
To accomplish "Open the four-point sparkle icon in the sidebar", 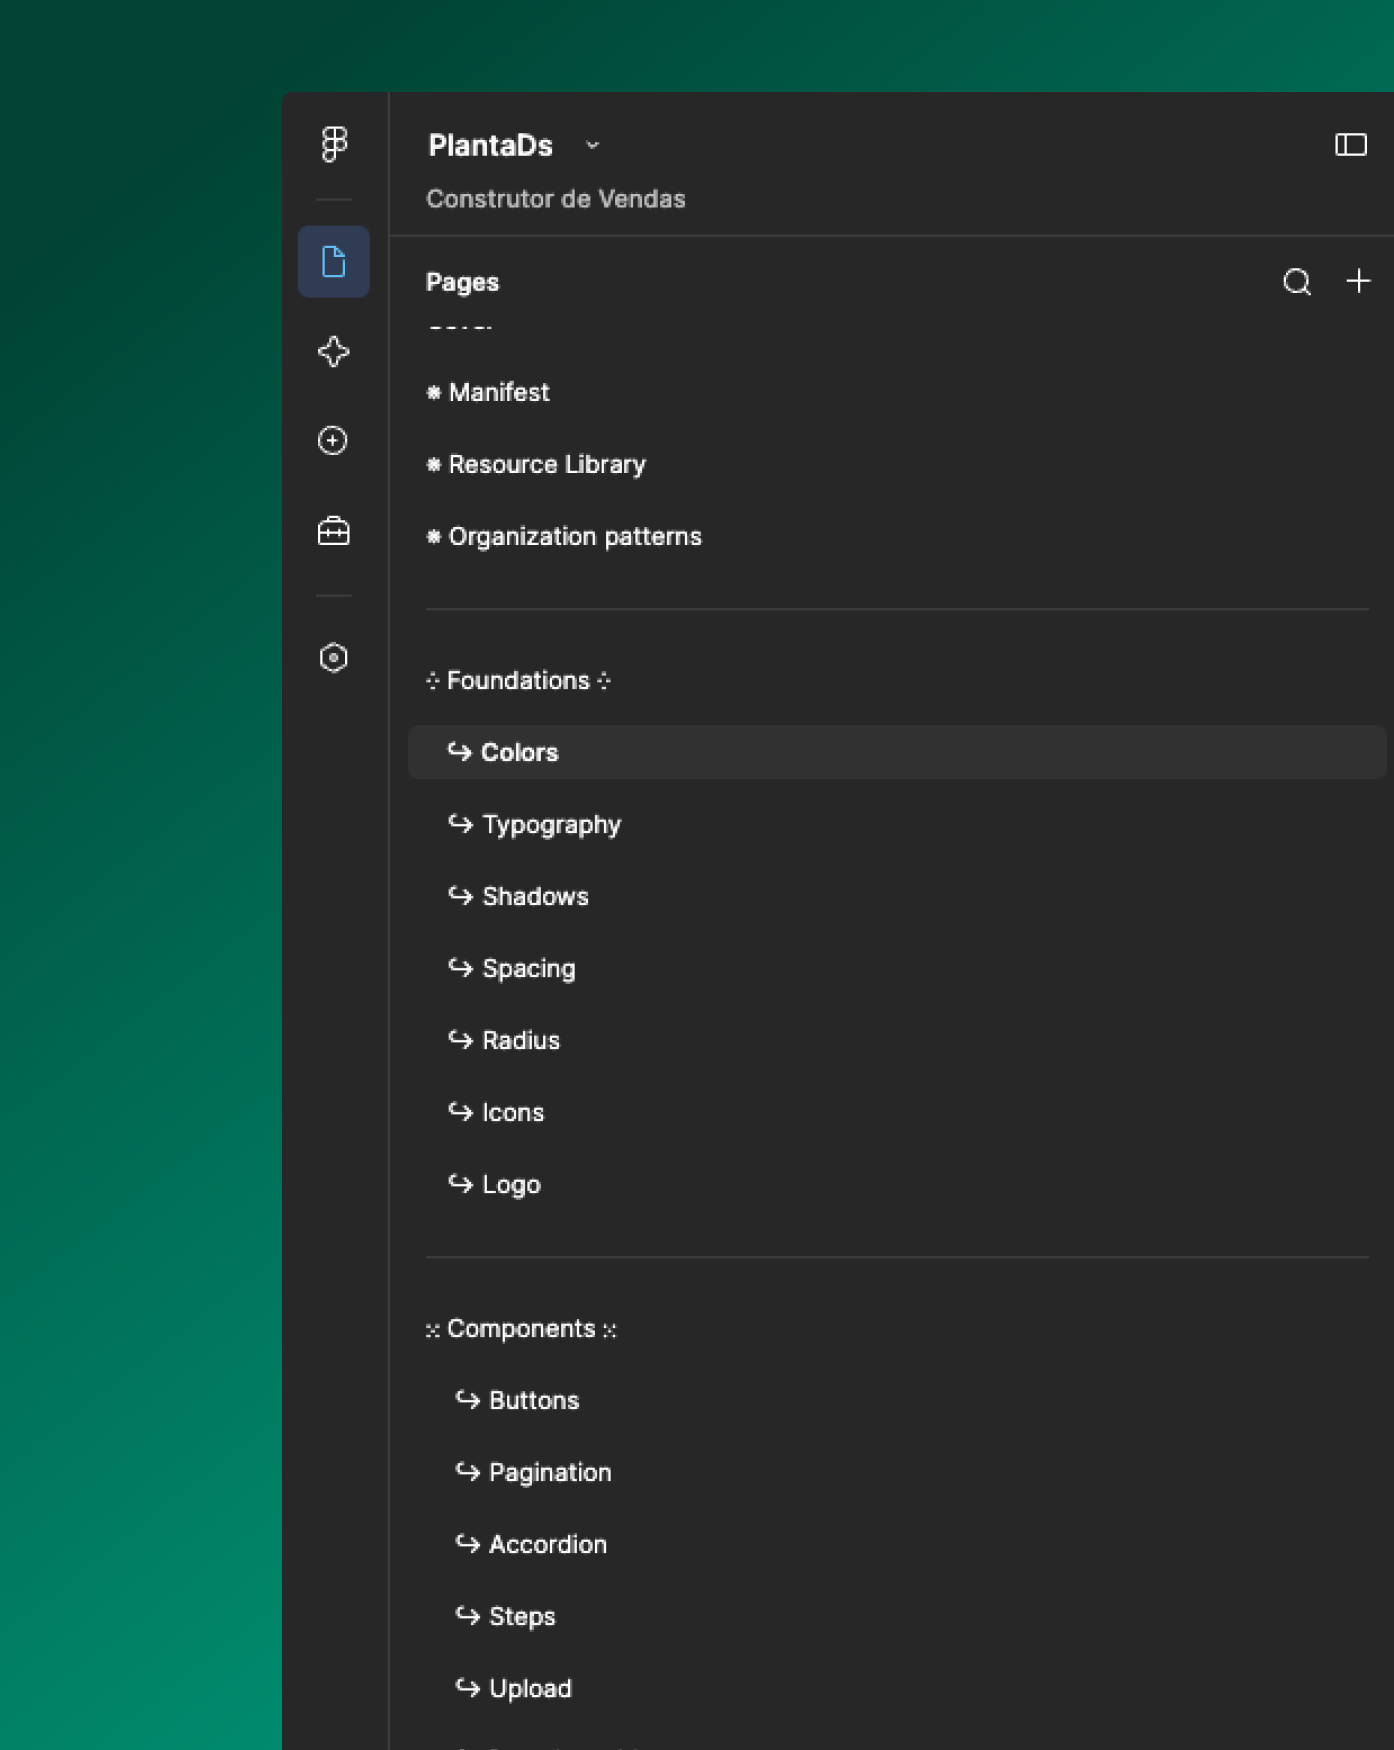I will (334, 351).
